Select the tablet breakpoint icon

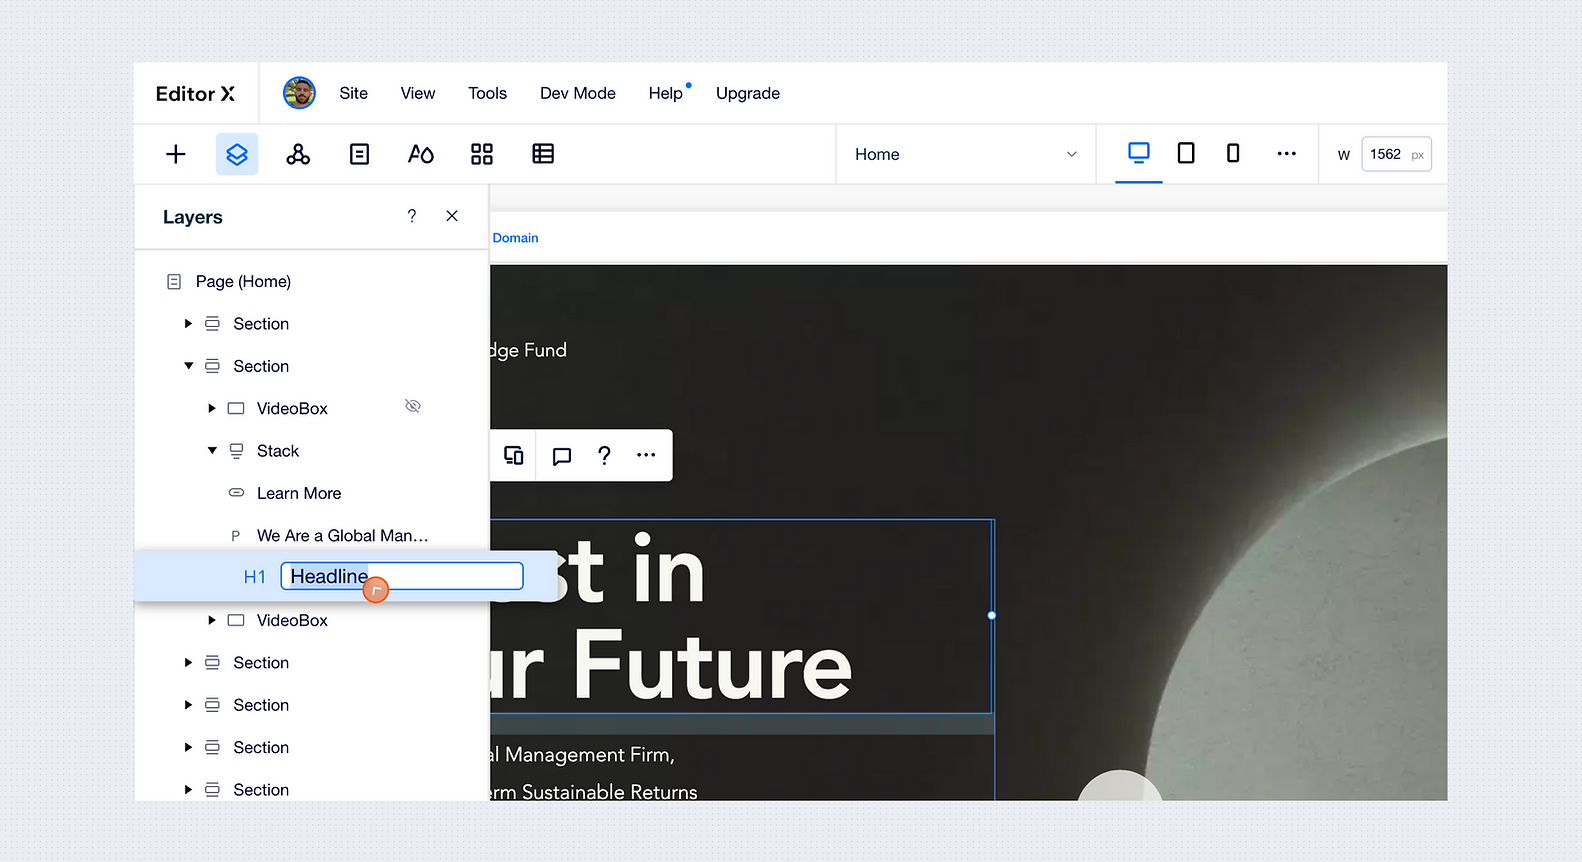click(1186, 153)
